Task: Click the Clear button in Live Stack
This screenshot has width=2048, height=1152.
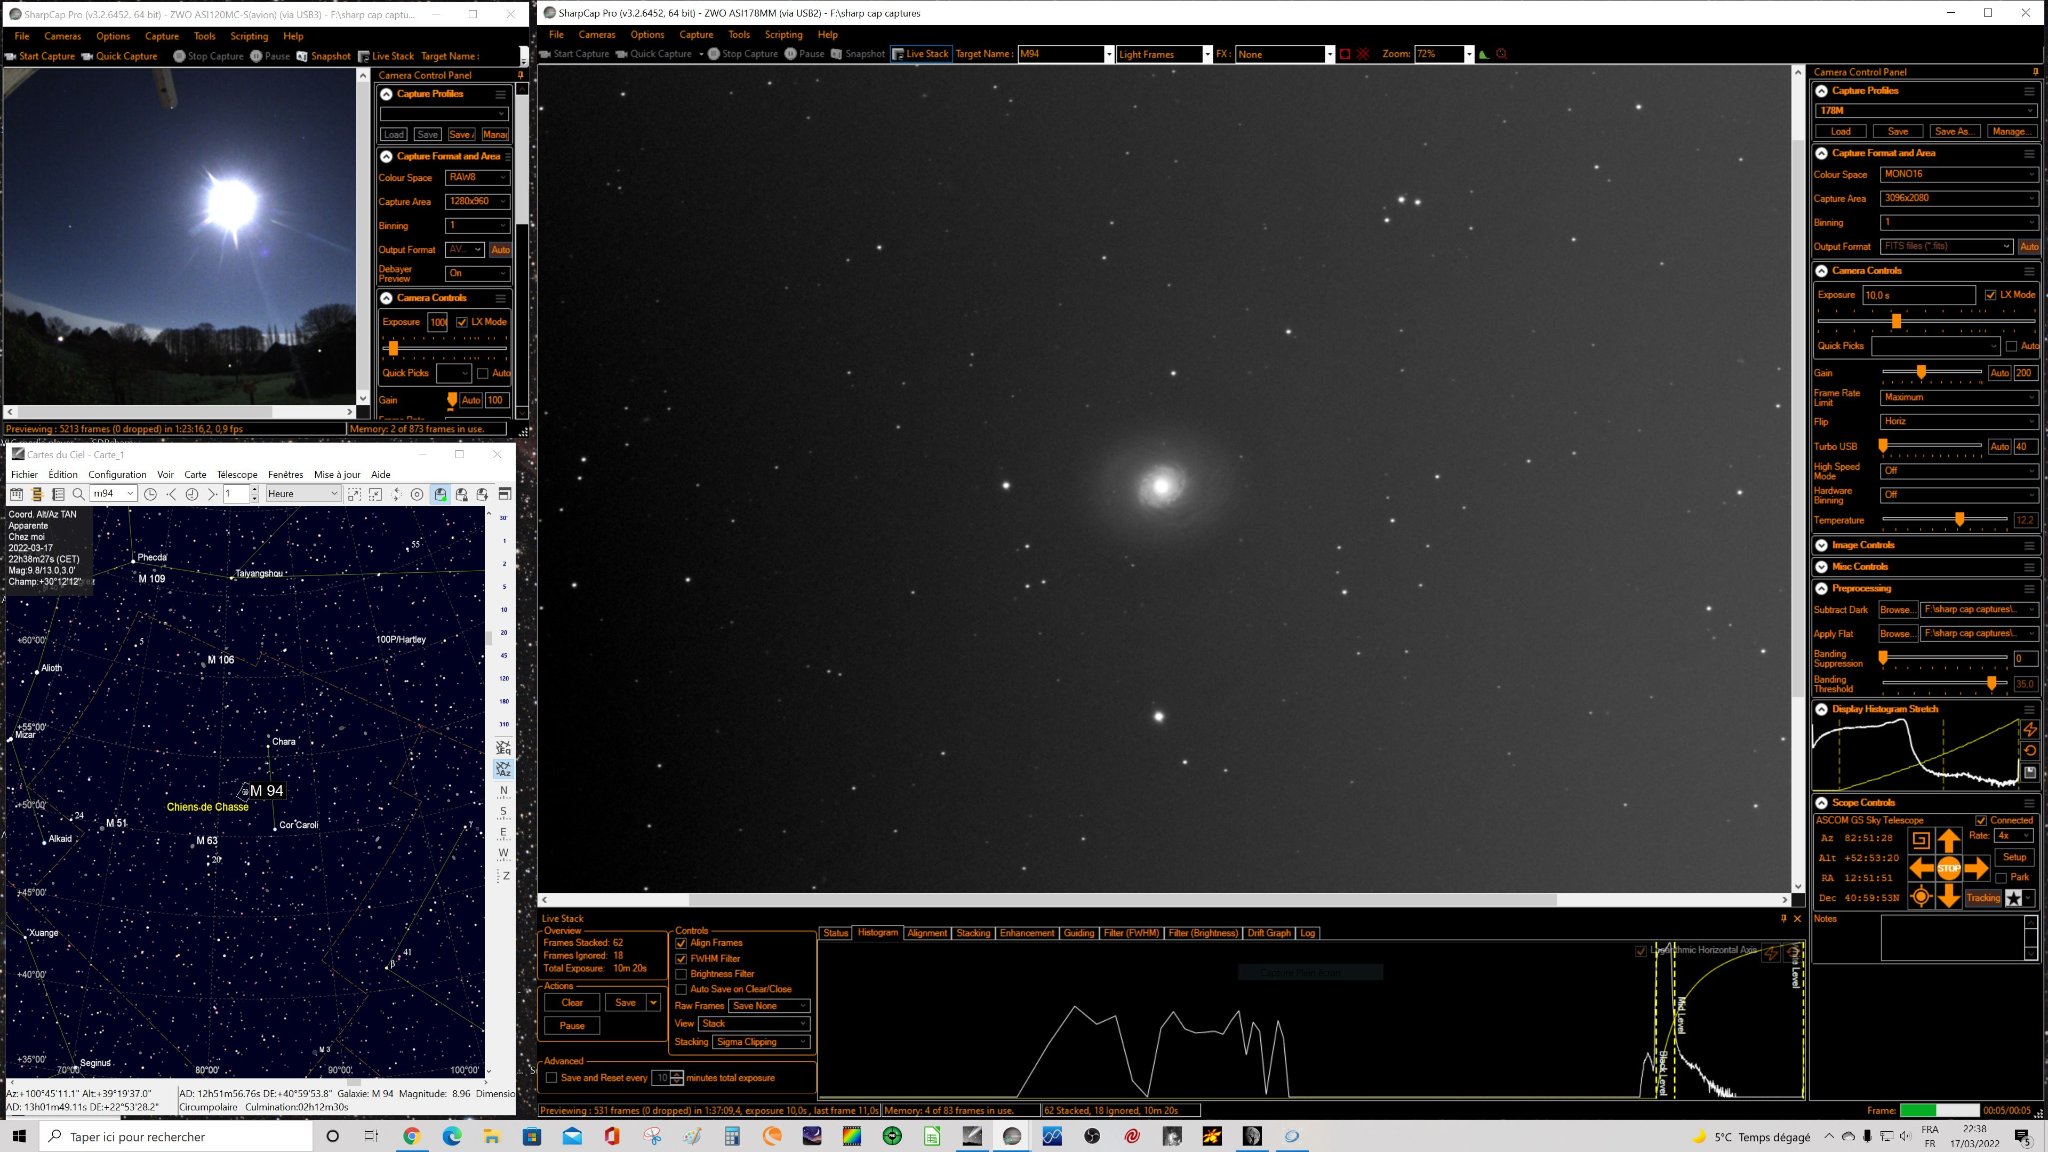Action: click(572, 1002)
